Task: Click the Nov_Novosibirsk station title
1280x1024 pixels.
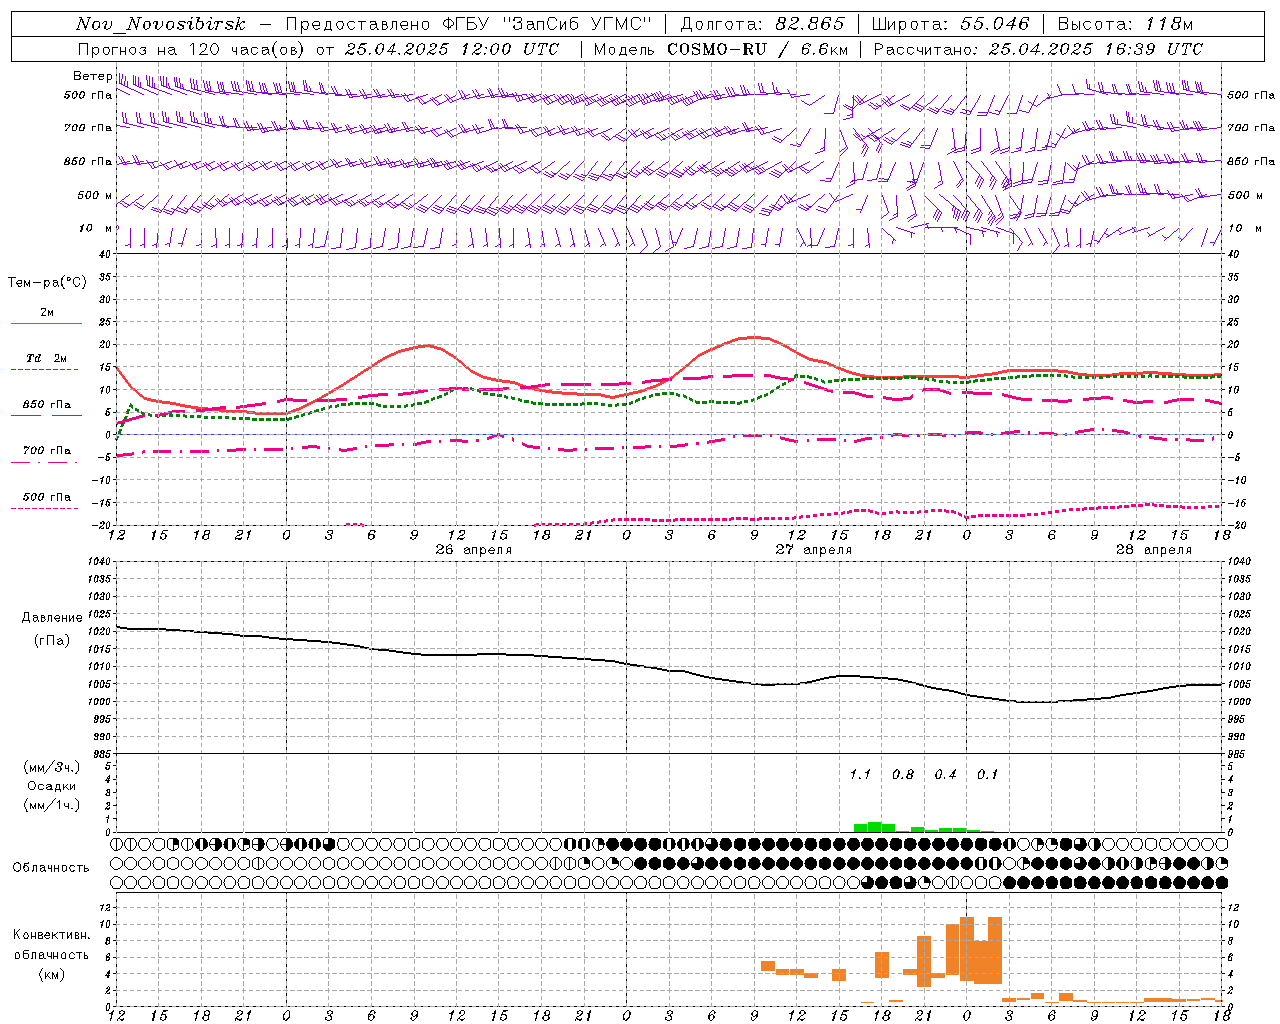Action: point(160,24)
